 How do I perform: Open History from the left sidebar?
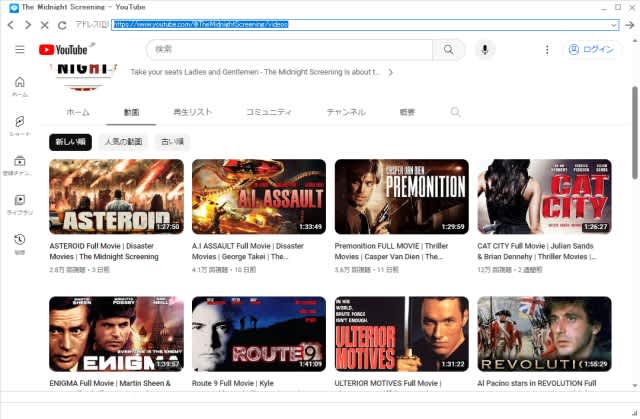pyautogui.click(x=20, y=244)
